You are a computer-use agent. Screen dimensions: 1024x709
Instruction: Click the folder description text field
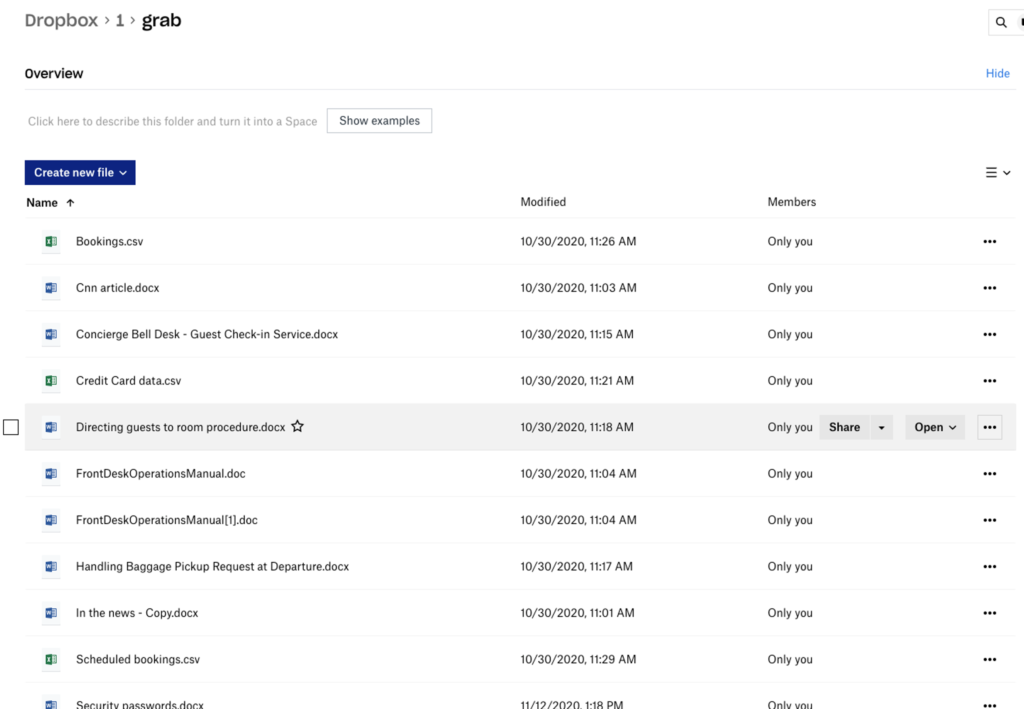[172, 122]
